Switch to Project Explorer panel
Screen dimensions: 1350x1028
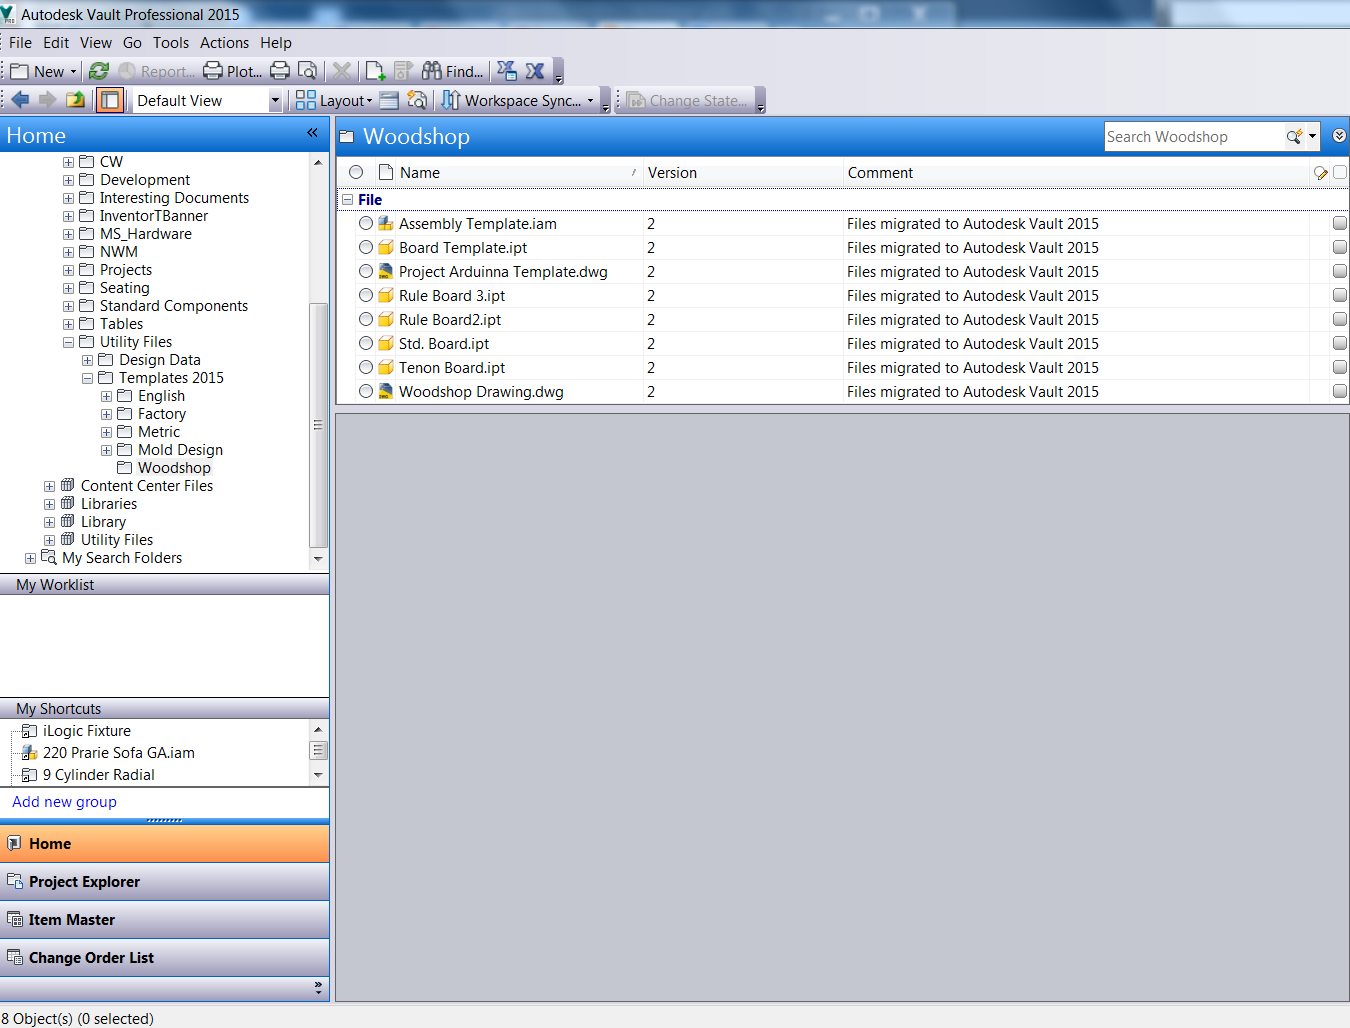(165, 881)
